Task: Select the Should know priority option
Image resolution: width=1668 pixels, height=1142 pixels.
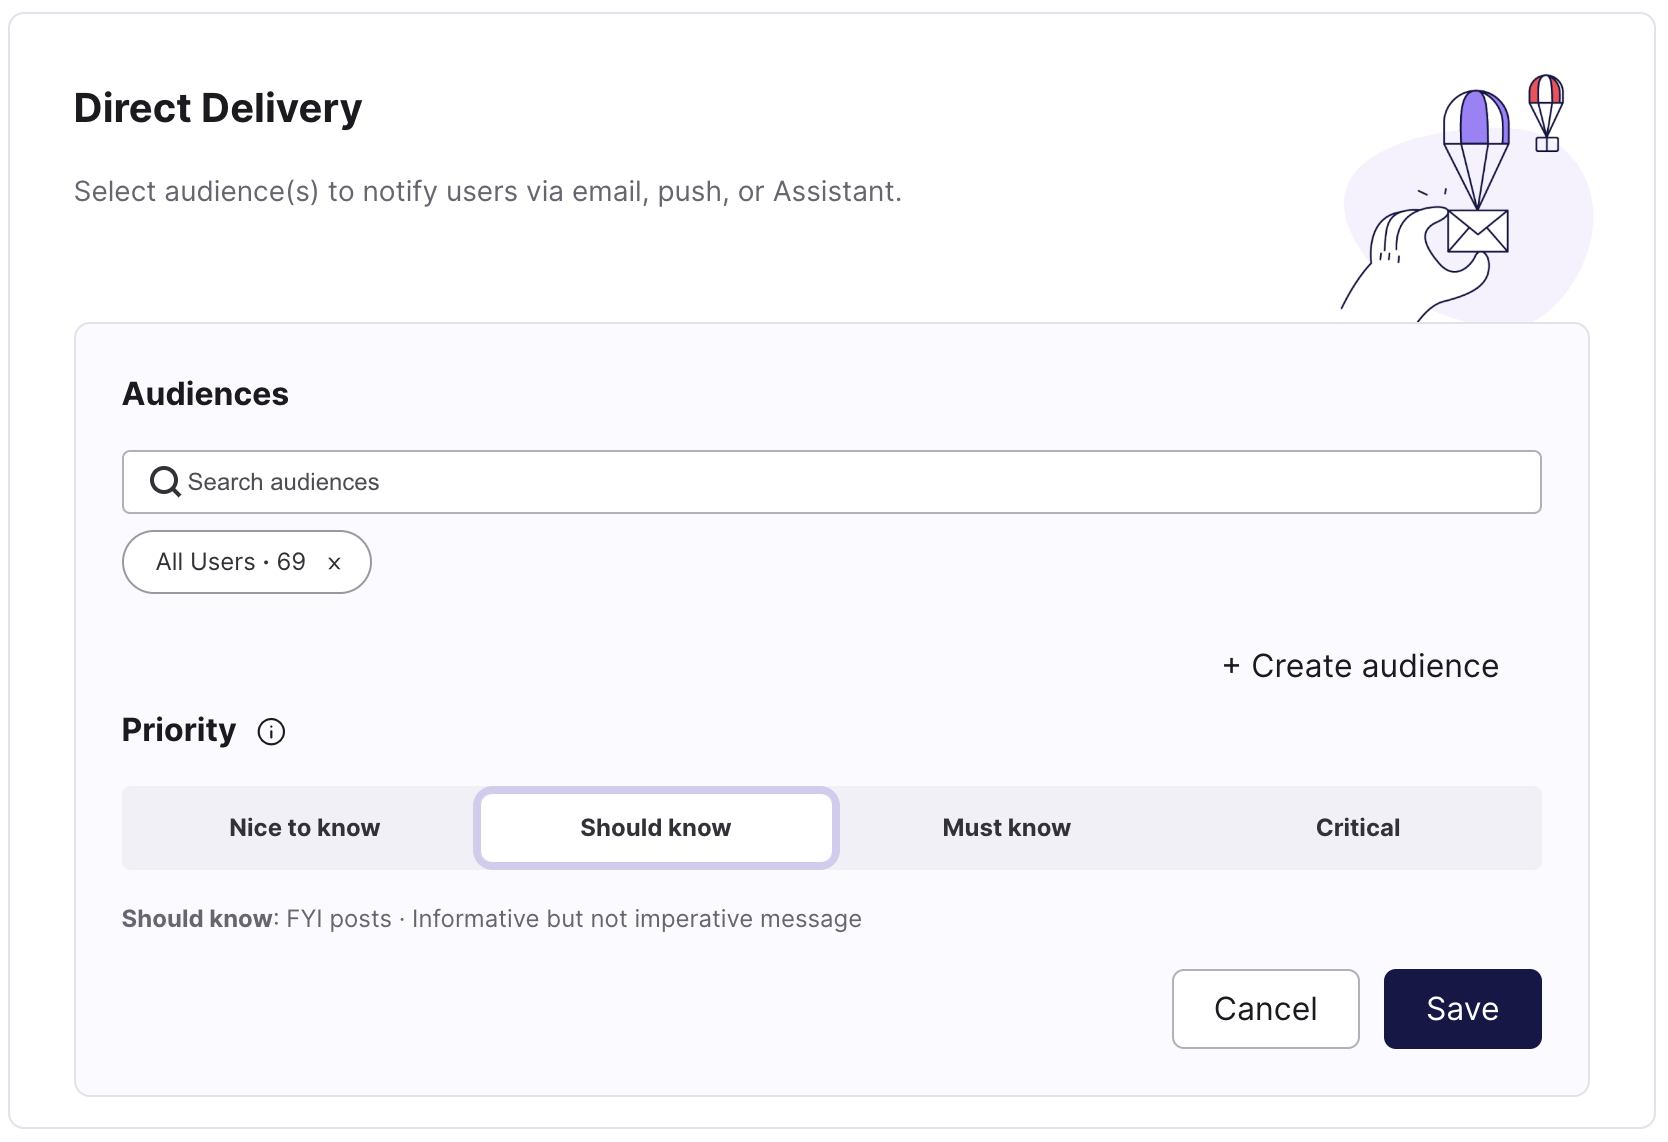Action: (x=656, y=828)
